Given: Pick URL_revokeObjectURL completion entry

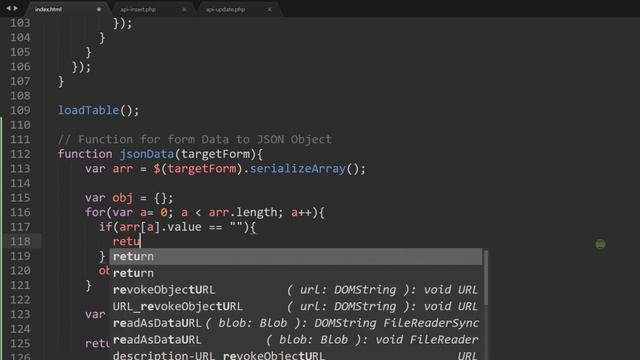Looking at the screenshot, I should [296, 307].
